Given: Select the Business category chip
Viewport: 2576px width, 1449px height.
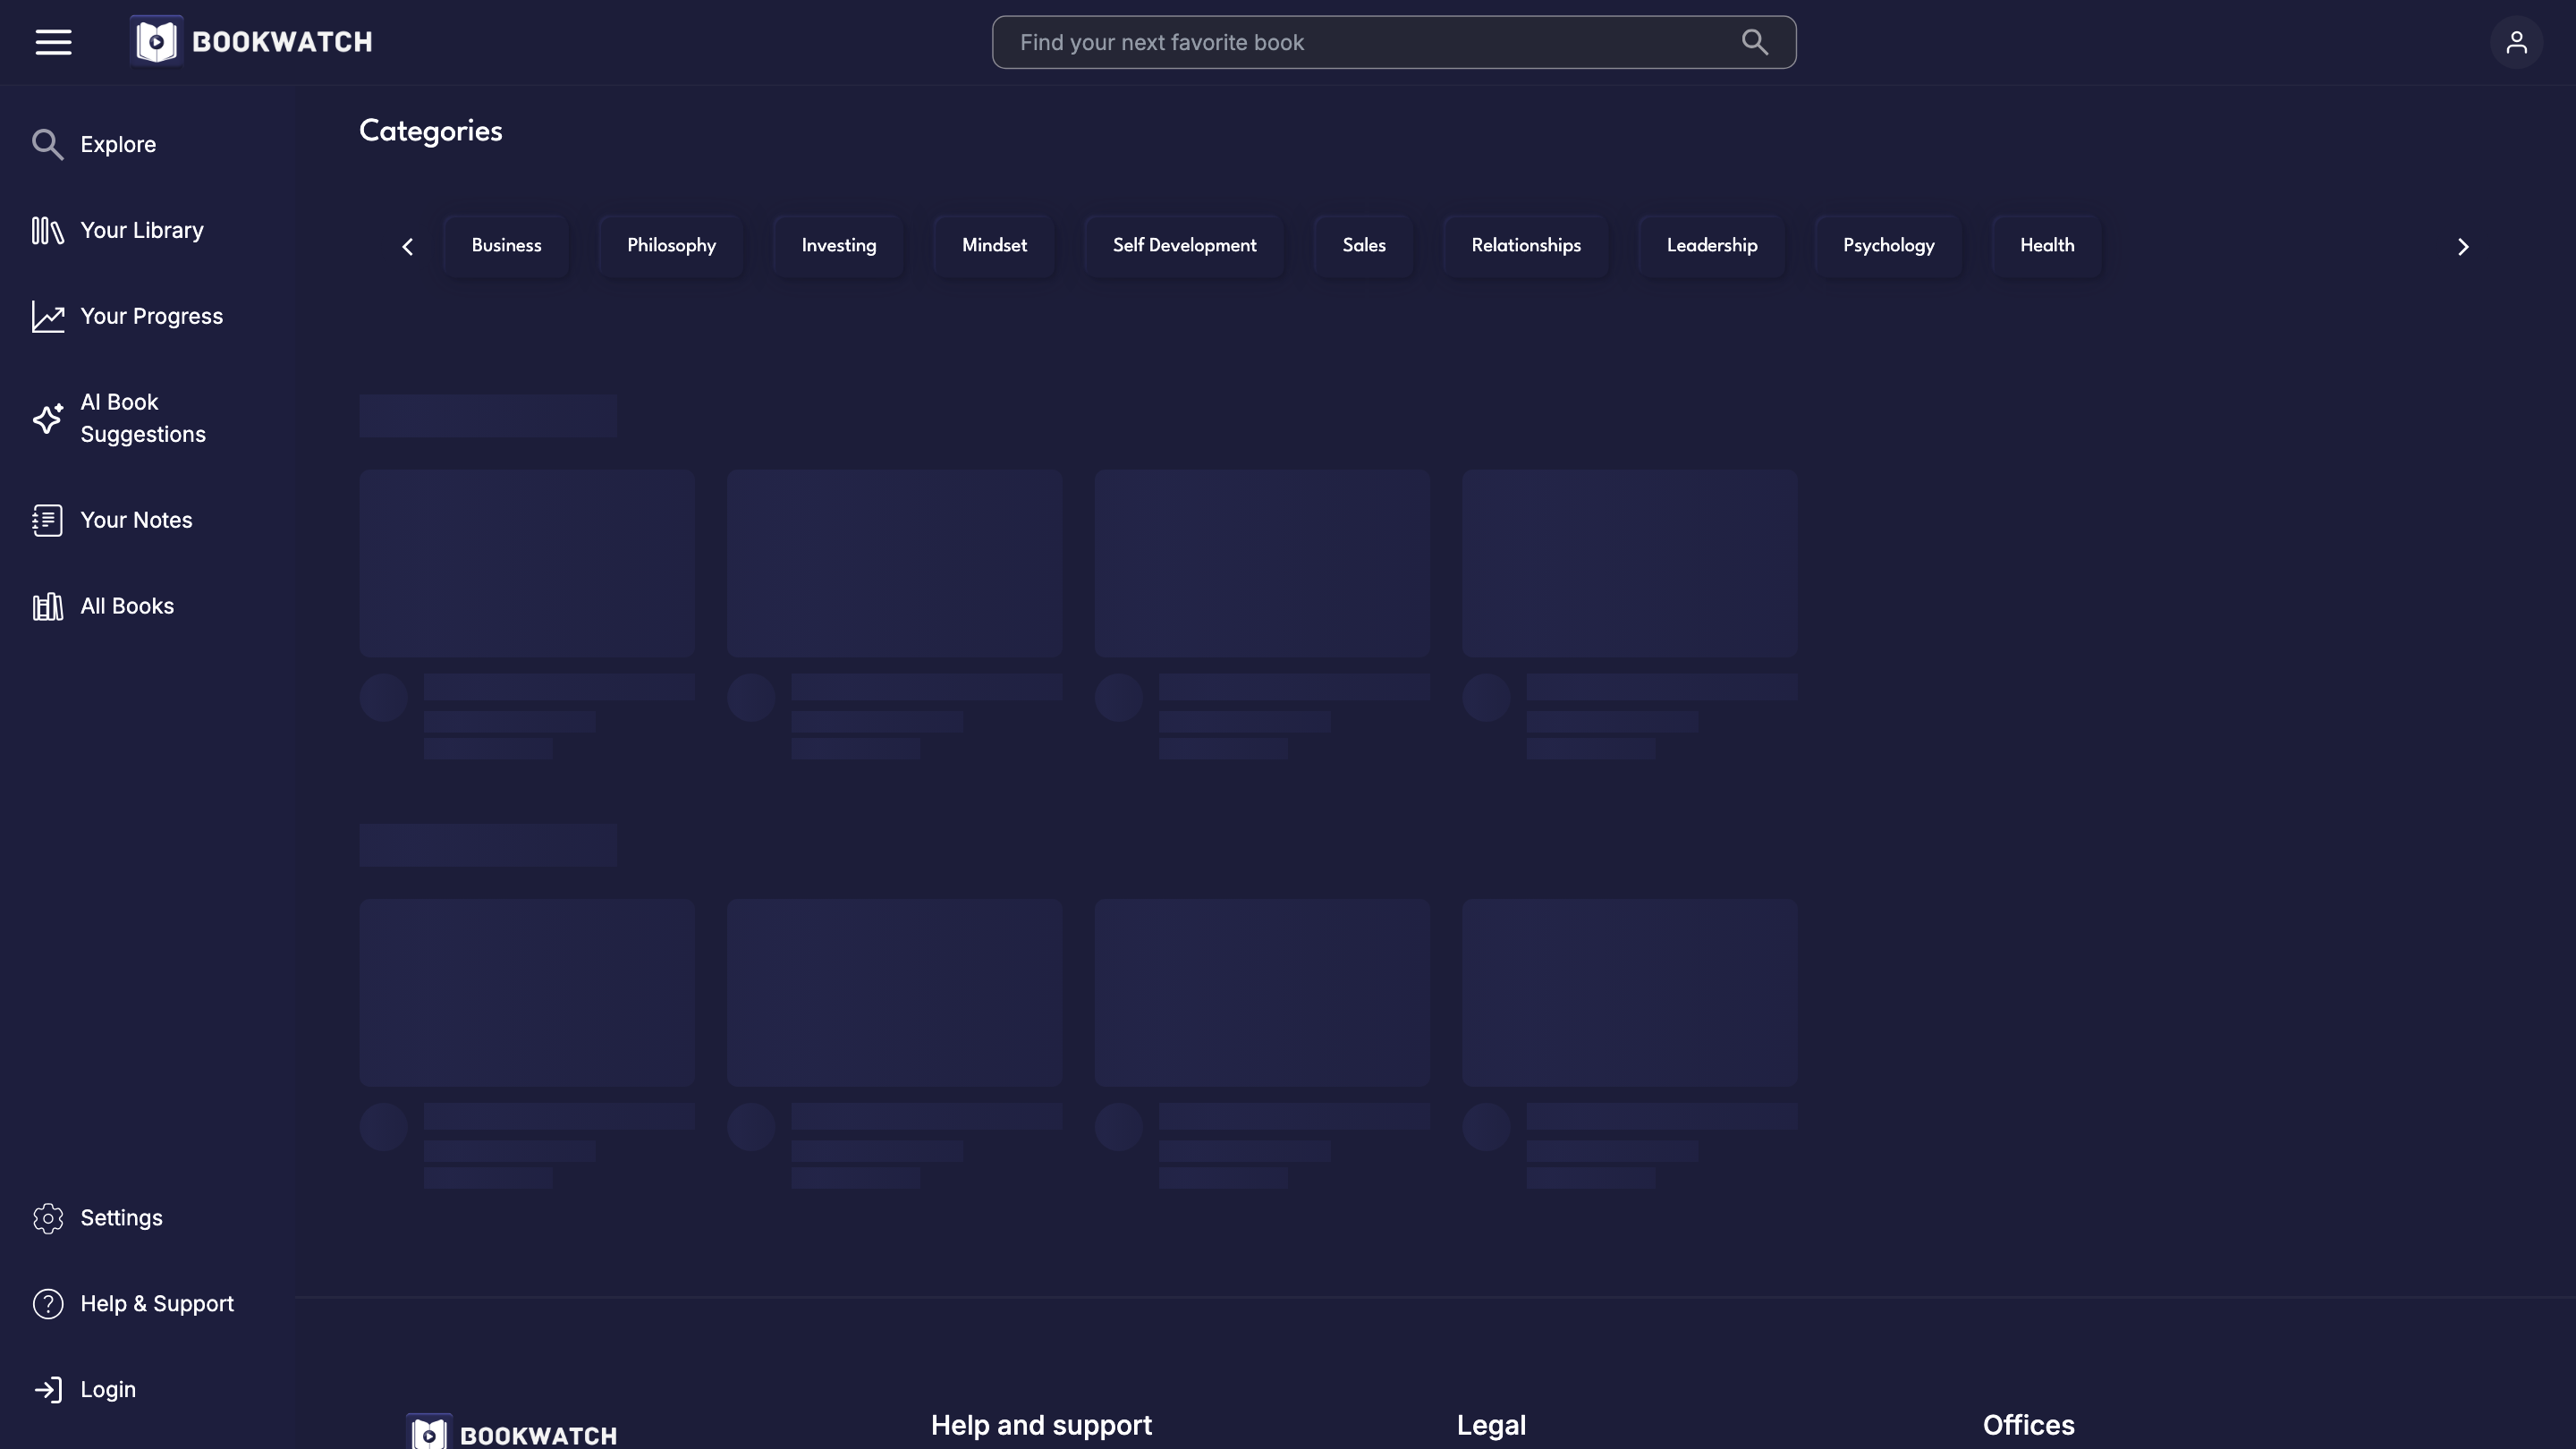Looking at the screenshot, I should coord(506,246).
